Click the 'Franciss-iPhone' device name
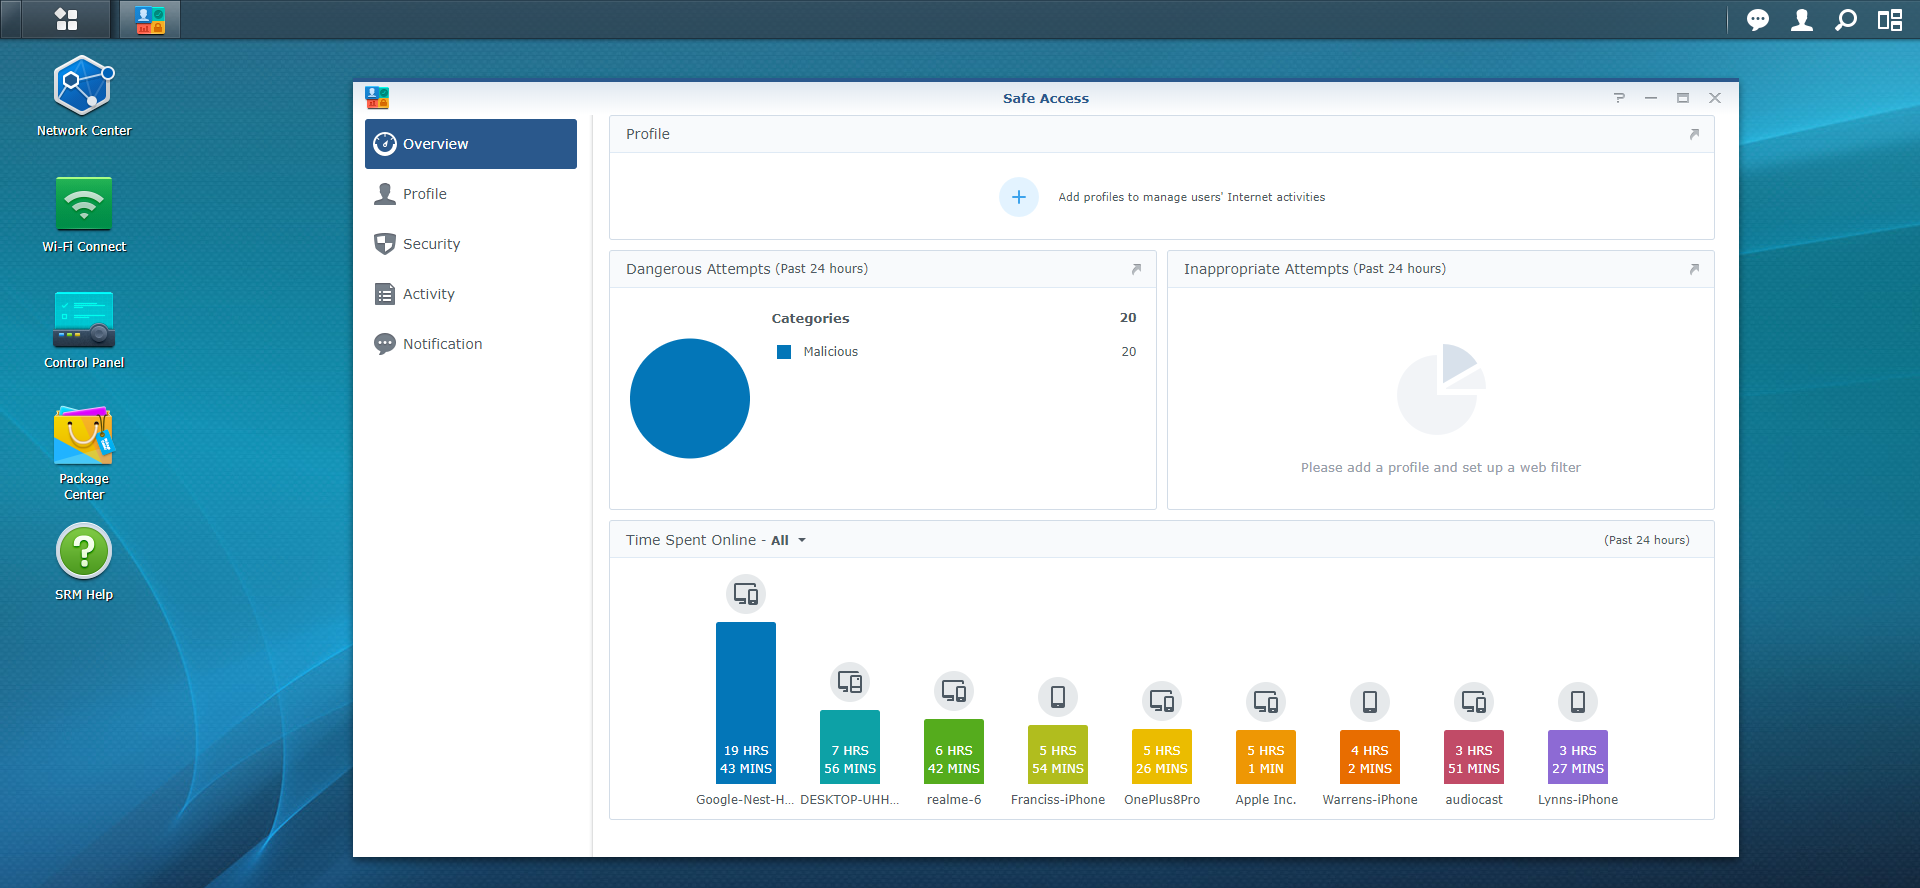Screen dimensions: 1920x888 (1058, 800)
